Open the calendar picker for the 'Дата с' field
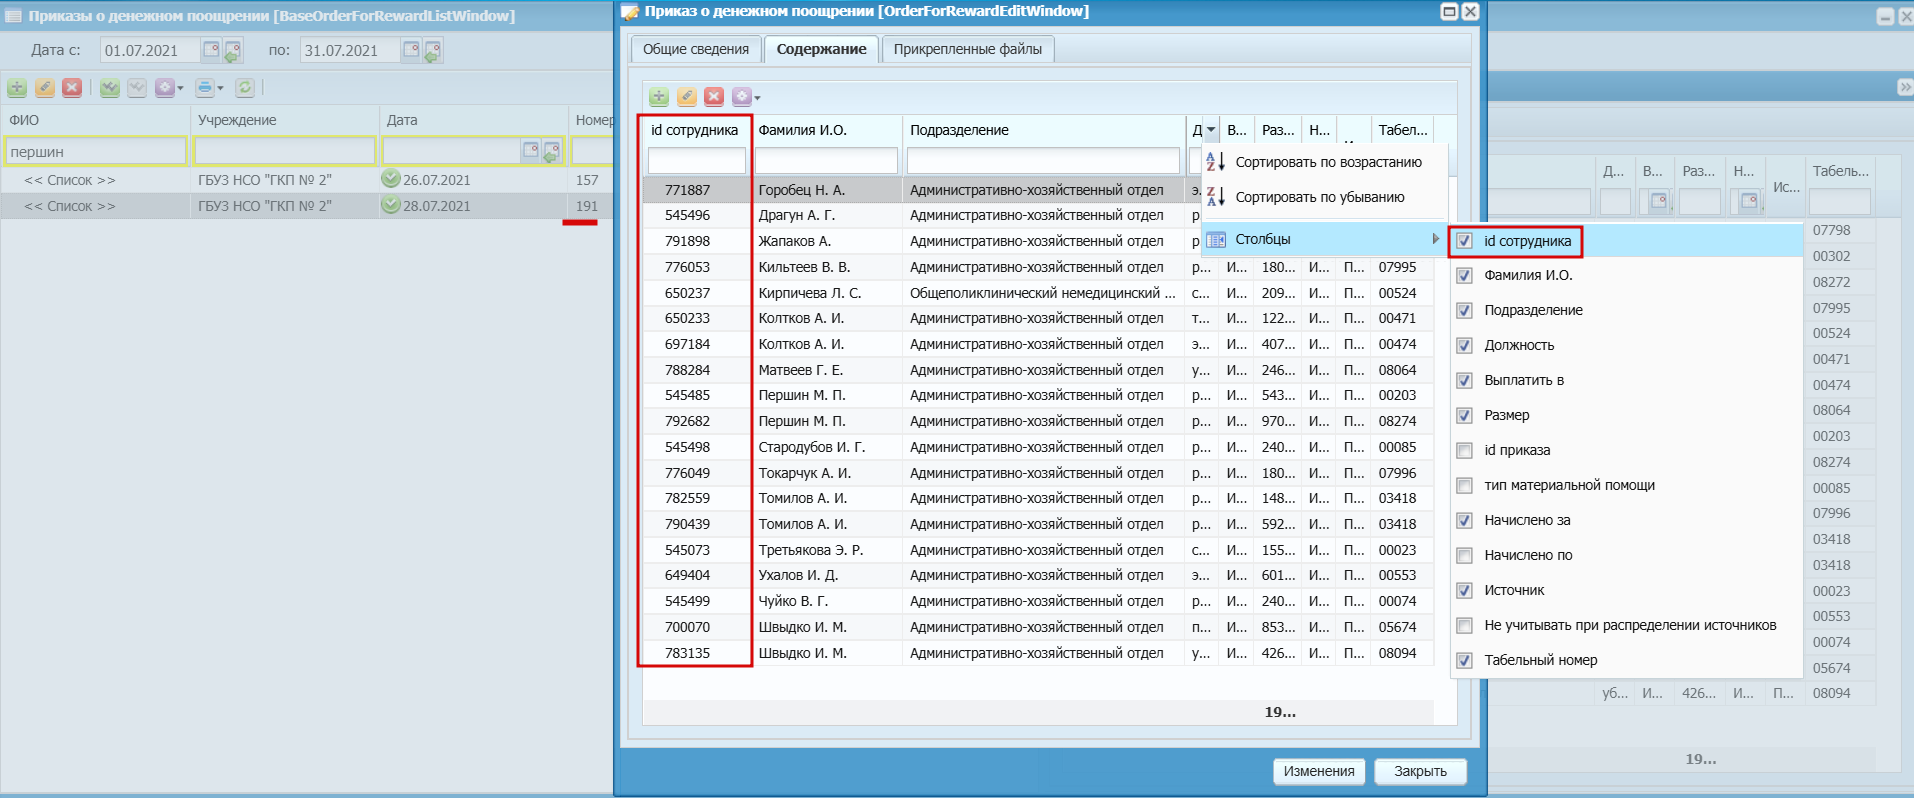 pyautogui.click(x=211, y=50)
